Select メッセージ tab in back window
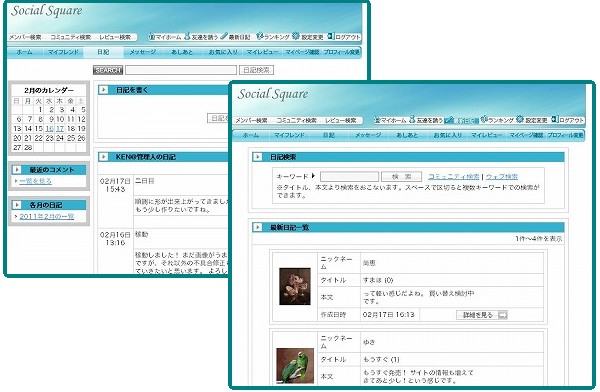600x392 pixels. (143, 52)
